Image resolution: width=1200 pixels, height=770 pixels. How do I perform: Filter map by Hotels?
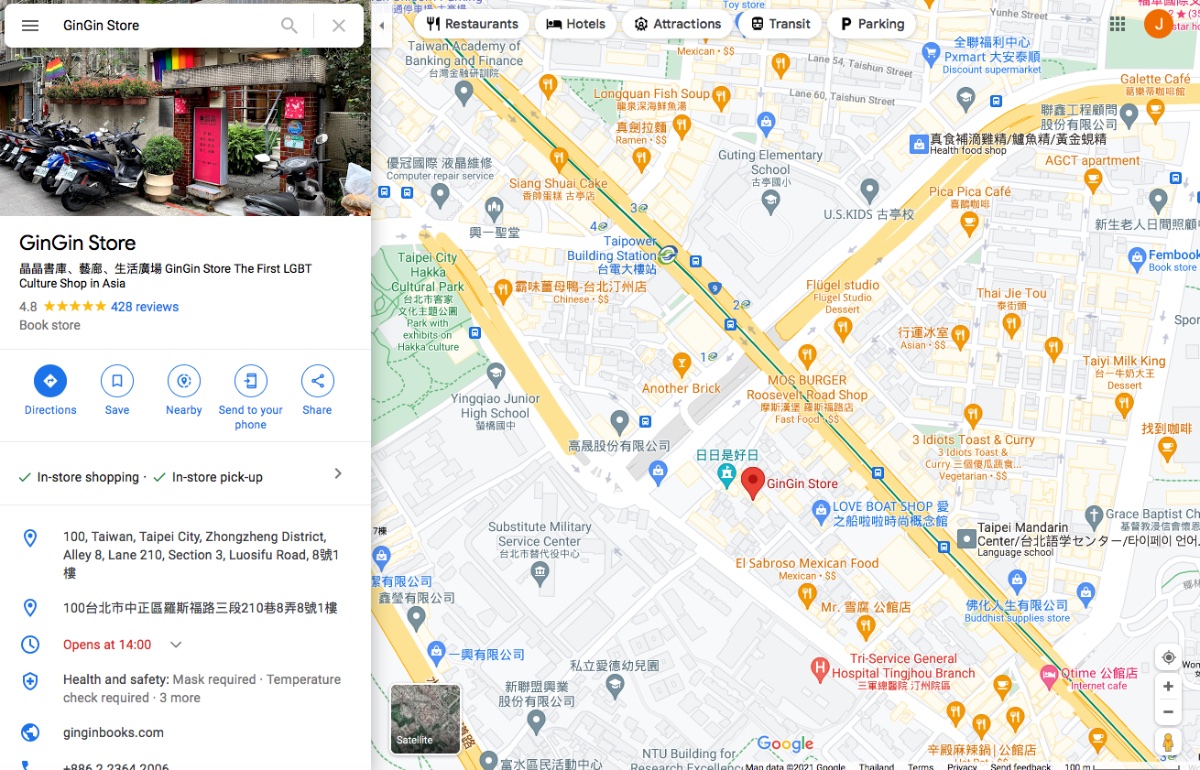click(x=574, y=24)
